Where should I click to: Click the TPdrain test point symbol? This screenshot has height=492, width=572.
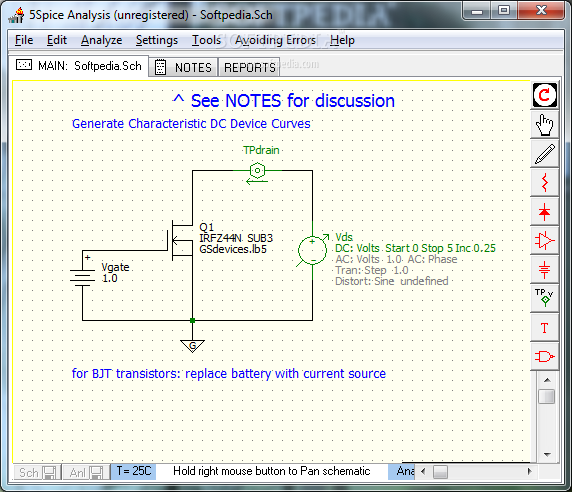point(258,170)
